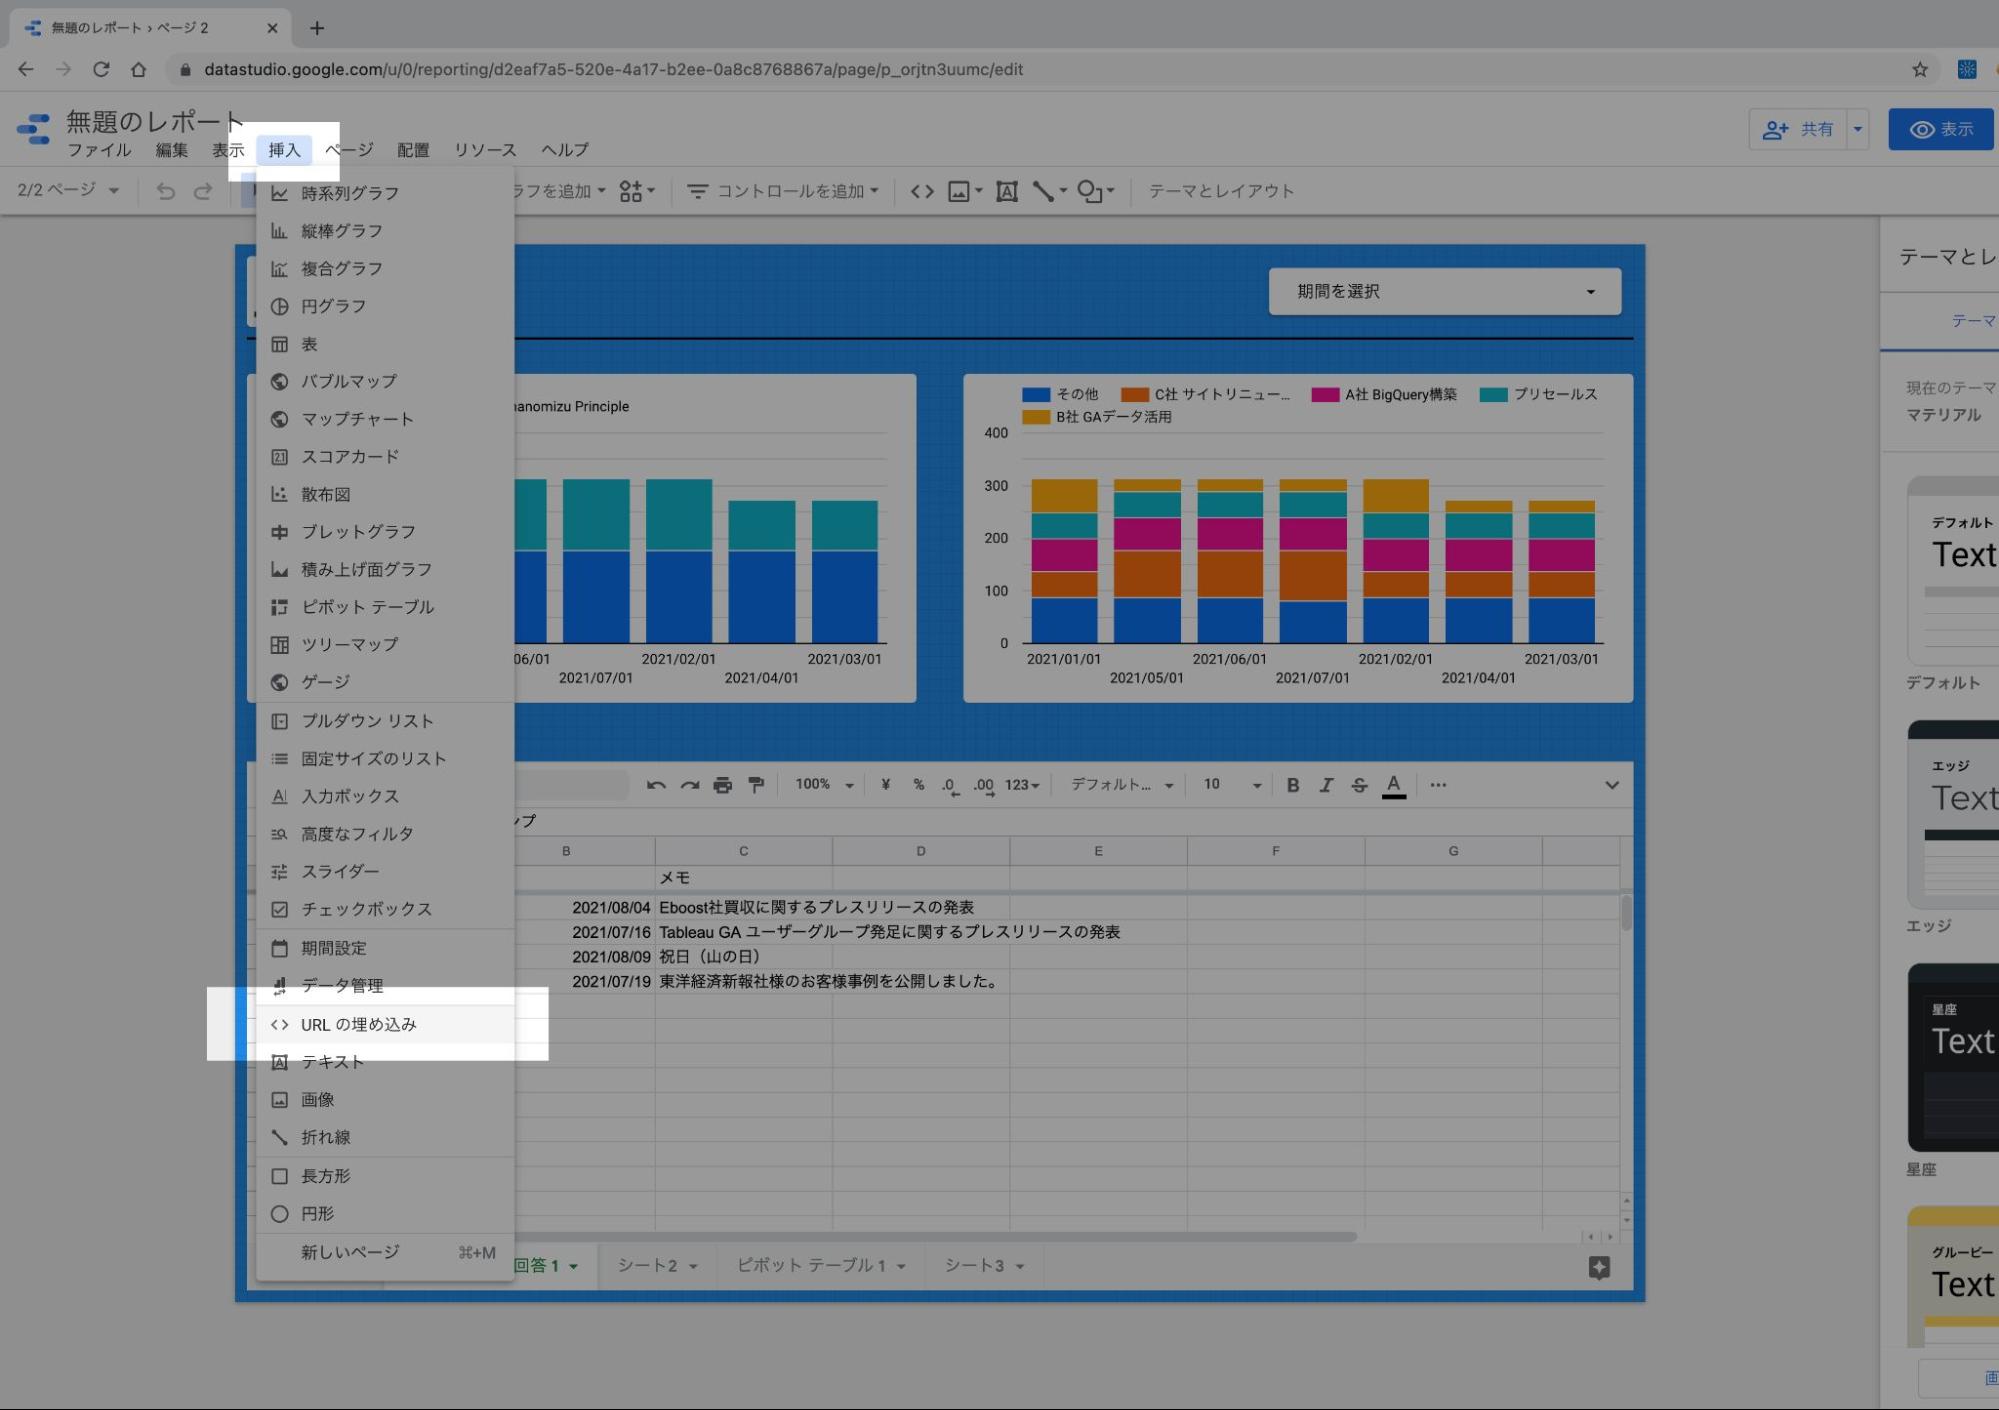Open the 2/2 ページ page selector
Screen dimensions: 1999x1410
point(68,190)
